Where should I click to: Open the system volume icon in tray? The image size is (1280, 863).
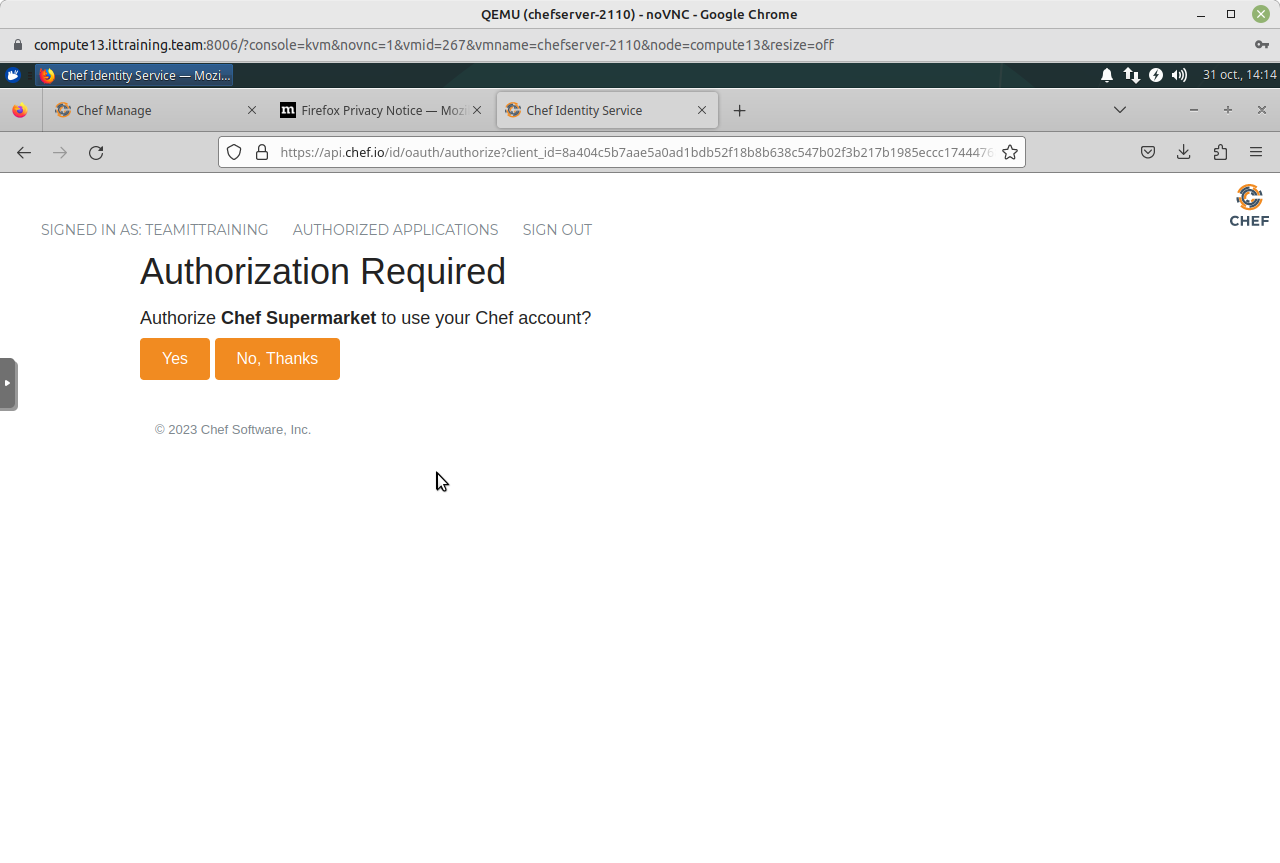(x=1180, y=75)
